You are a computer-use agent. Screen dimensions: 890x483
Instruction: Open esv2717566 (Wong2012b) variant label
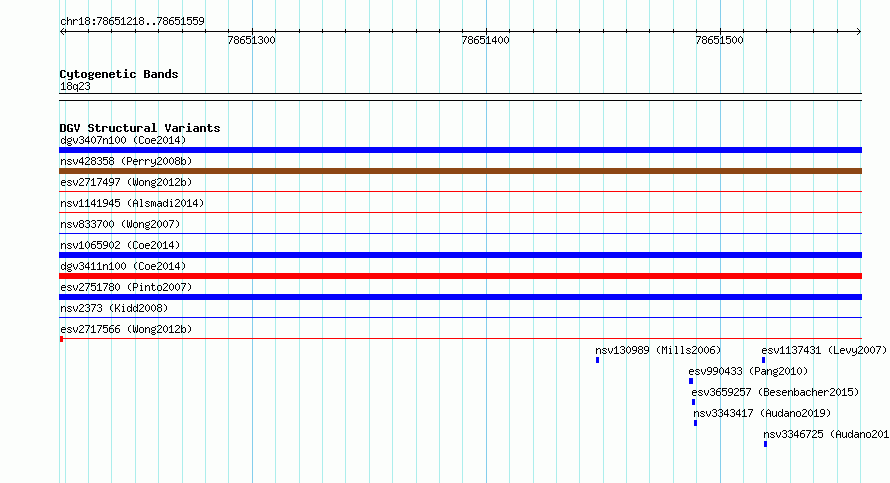(x=126, y=329)
